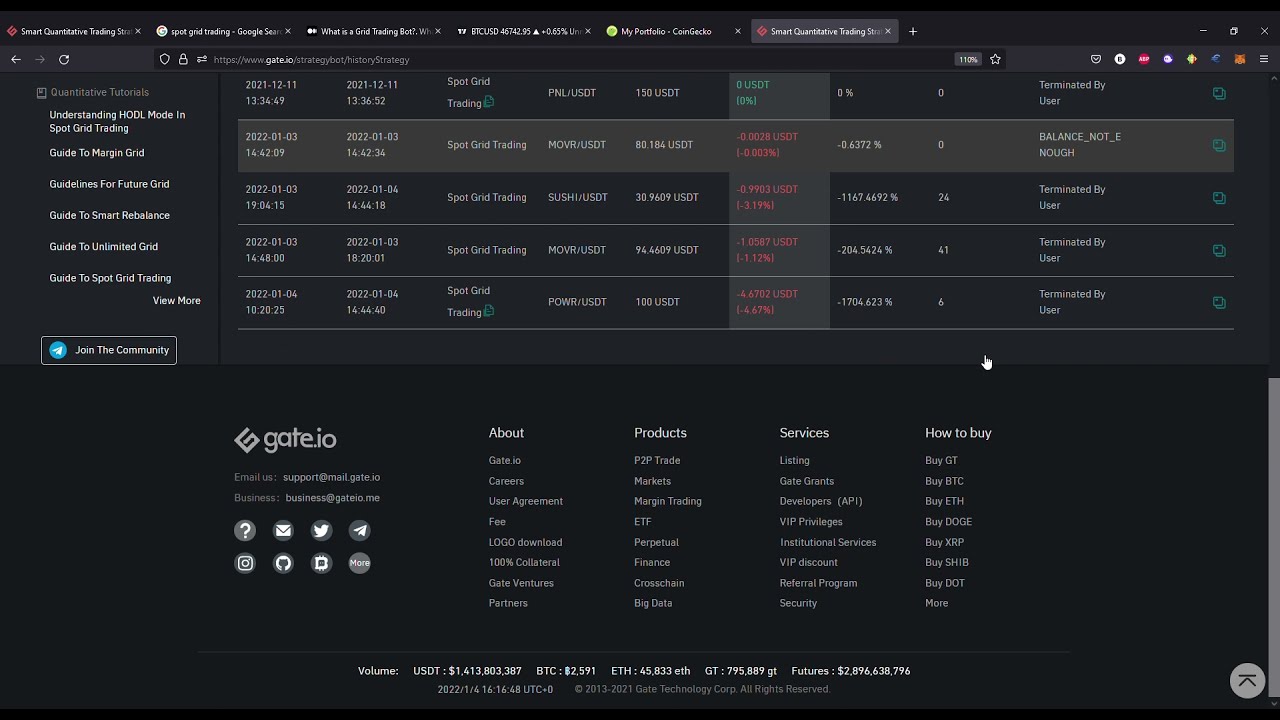Open details icon for PNL/USDT row
1280x720 pixels.
1219,93
